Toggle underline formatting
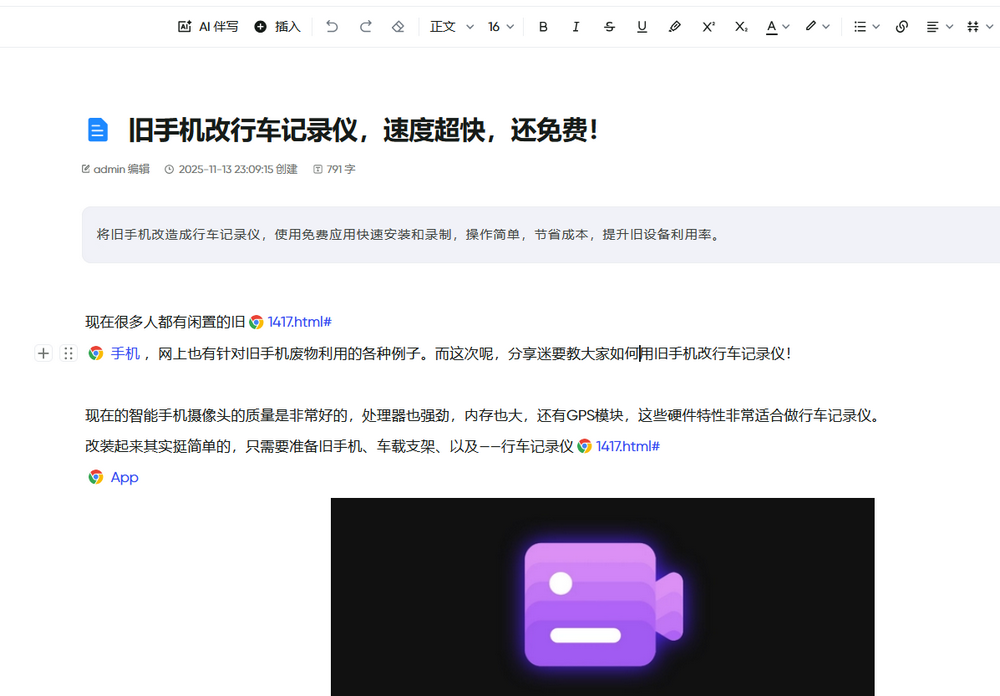 coord(642,27)
